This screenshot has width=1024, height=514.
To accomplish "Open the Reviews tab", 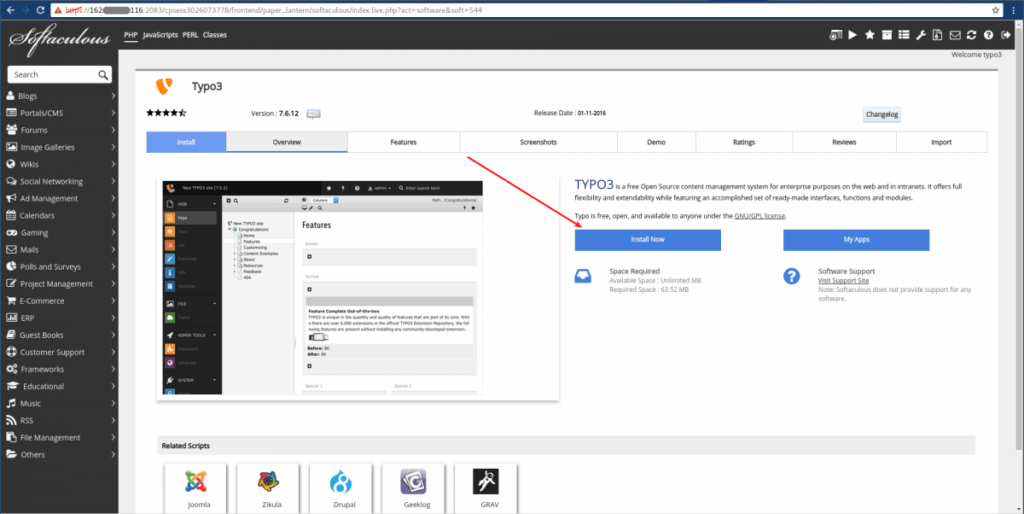I will click(844, 142).
